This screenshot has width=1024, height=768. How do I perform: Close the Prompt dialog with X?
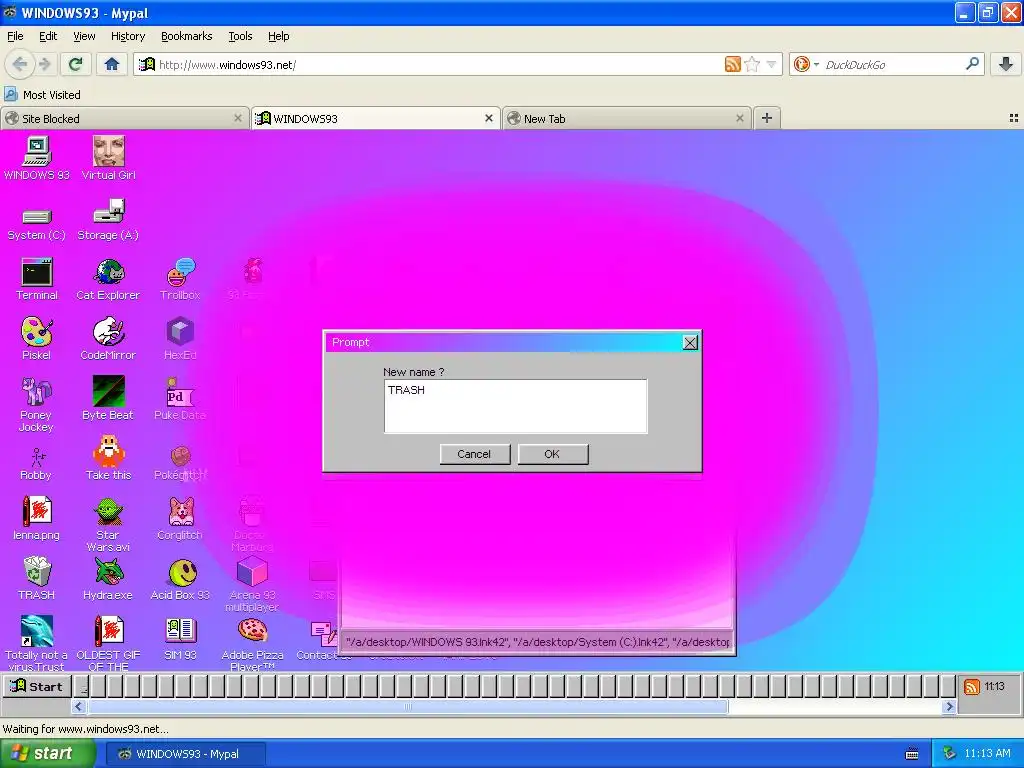point(690,342)
